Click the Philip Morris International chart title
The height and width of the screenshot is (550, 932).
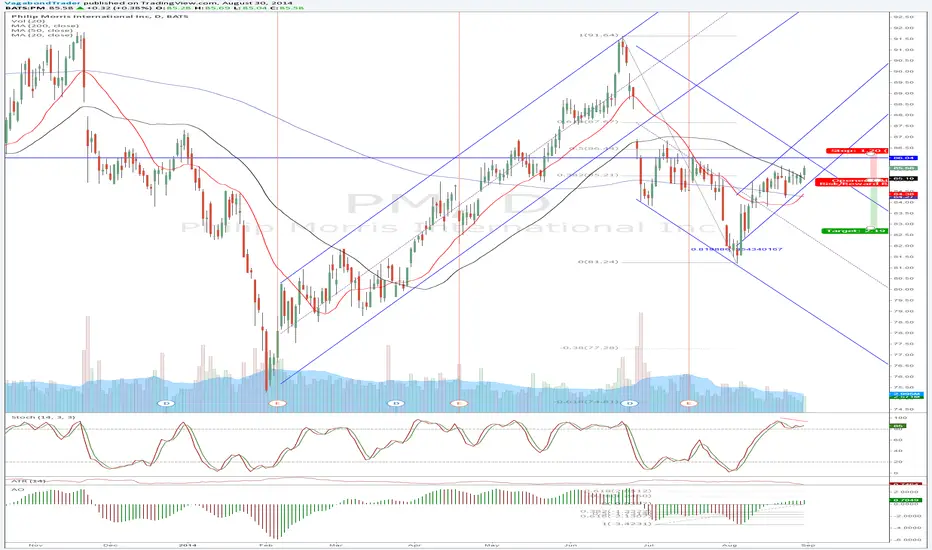click(x=99, y=16)
